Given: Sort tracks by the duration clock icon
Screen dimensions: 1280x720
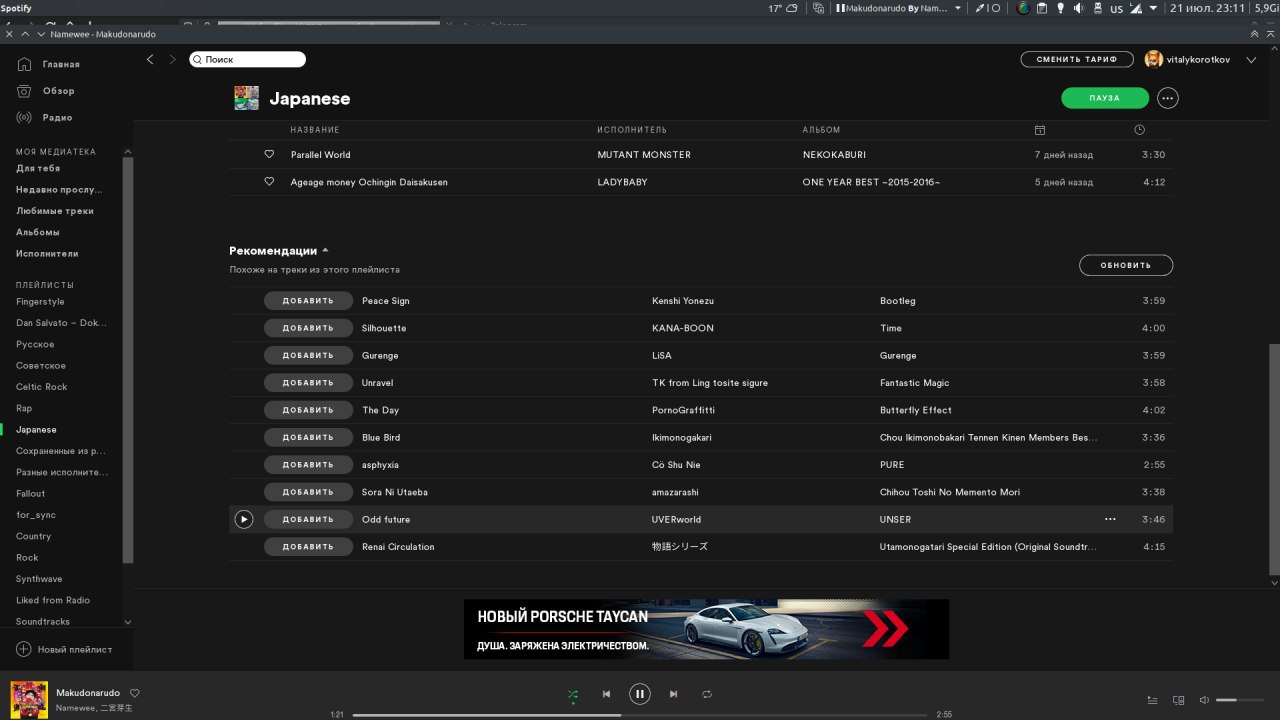Looking at the screenshot, I should click(1140, 130).
